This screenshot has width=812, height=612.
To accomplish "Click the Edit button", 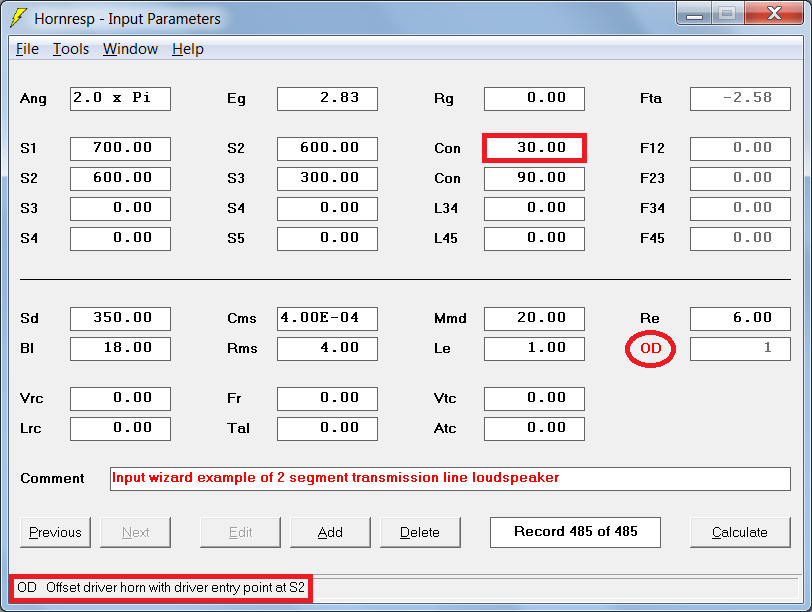I will click(240, 532).
